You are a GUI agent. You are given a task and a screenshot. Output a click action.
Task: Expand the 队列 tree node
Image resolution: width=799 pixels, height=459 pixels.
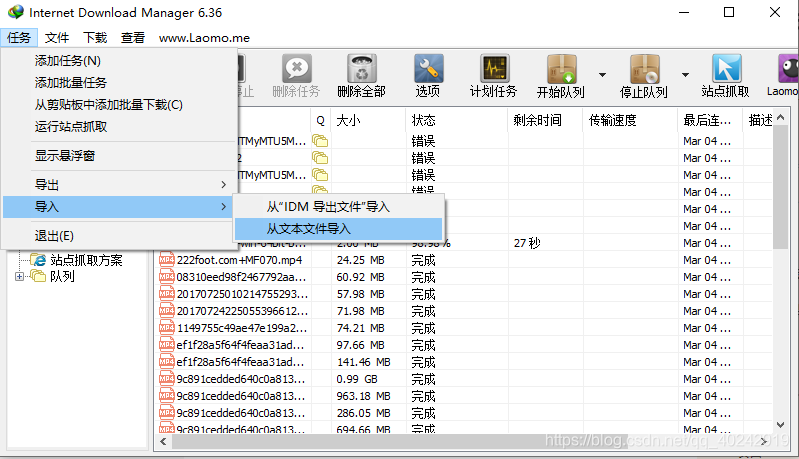tap(19, 277)
